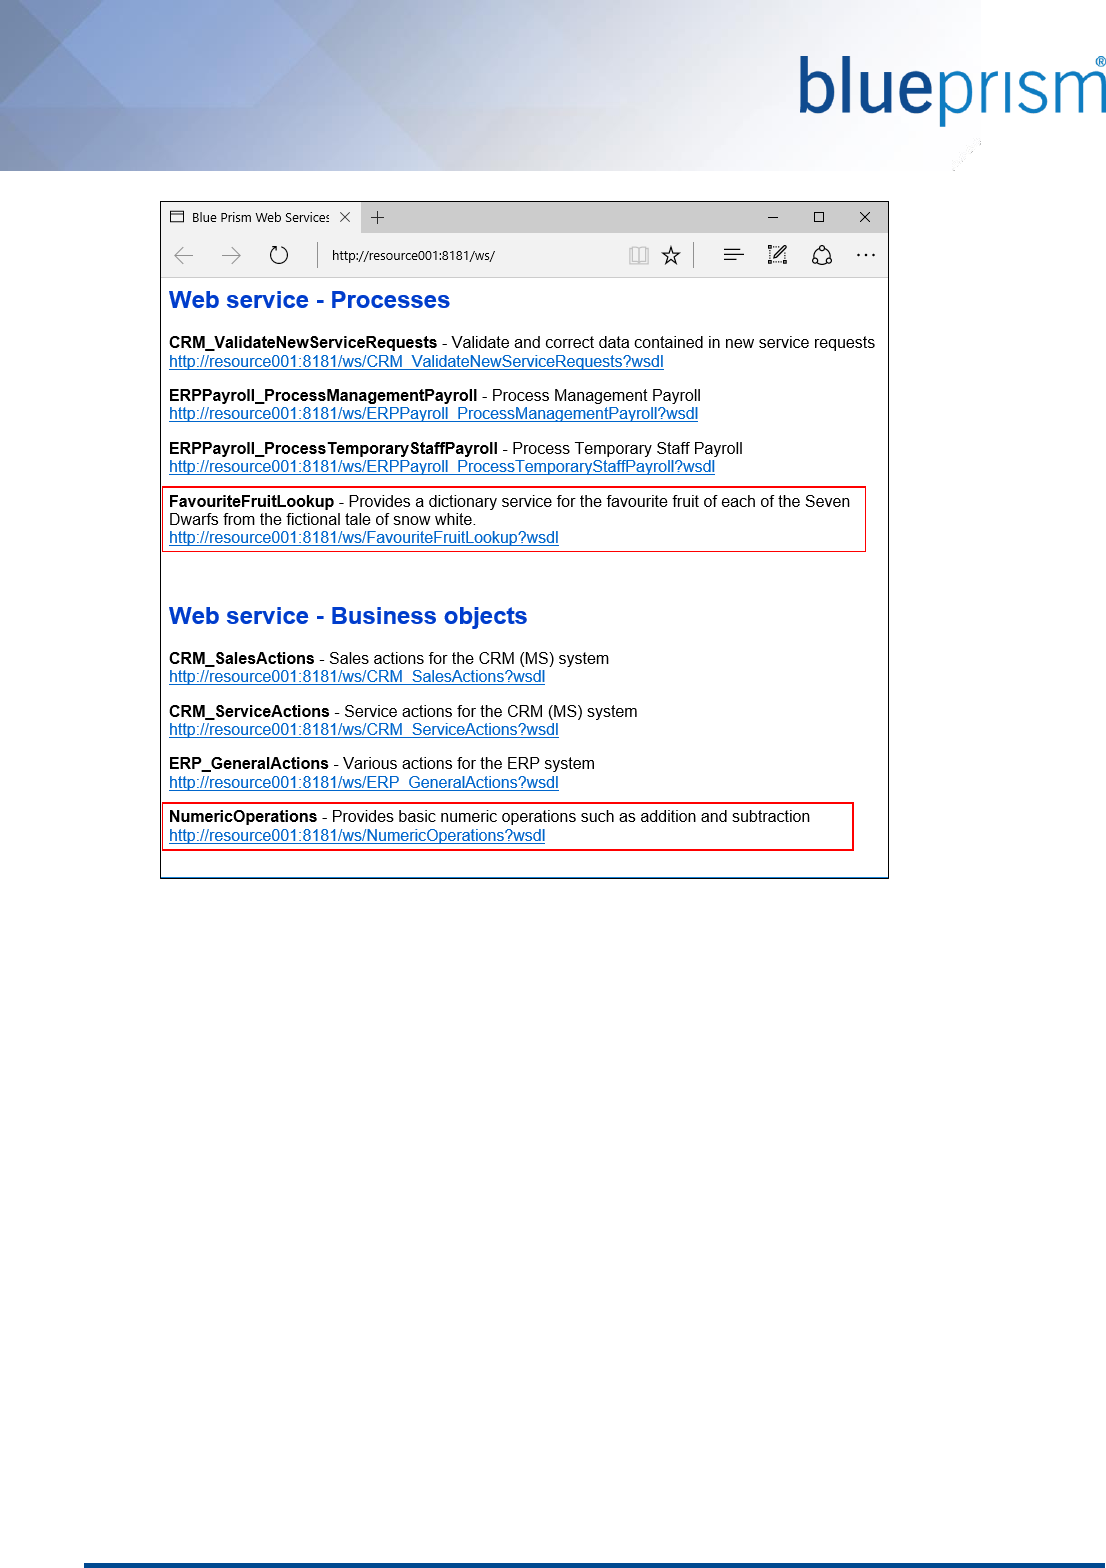The image size is (1106, 1568).
Task: Open a new tab with plus button
Action: click(x=377, y=217)
